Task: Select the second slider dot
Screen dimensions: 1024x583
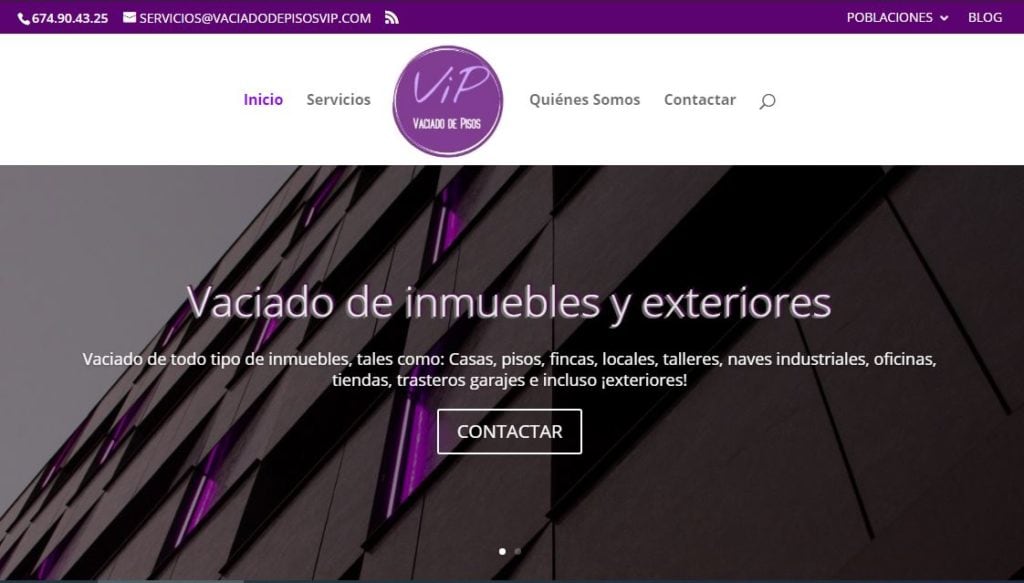Action: pos(518,551)
